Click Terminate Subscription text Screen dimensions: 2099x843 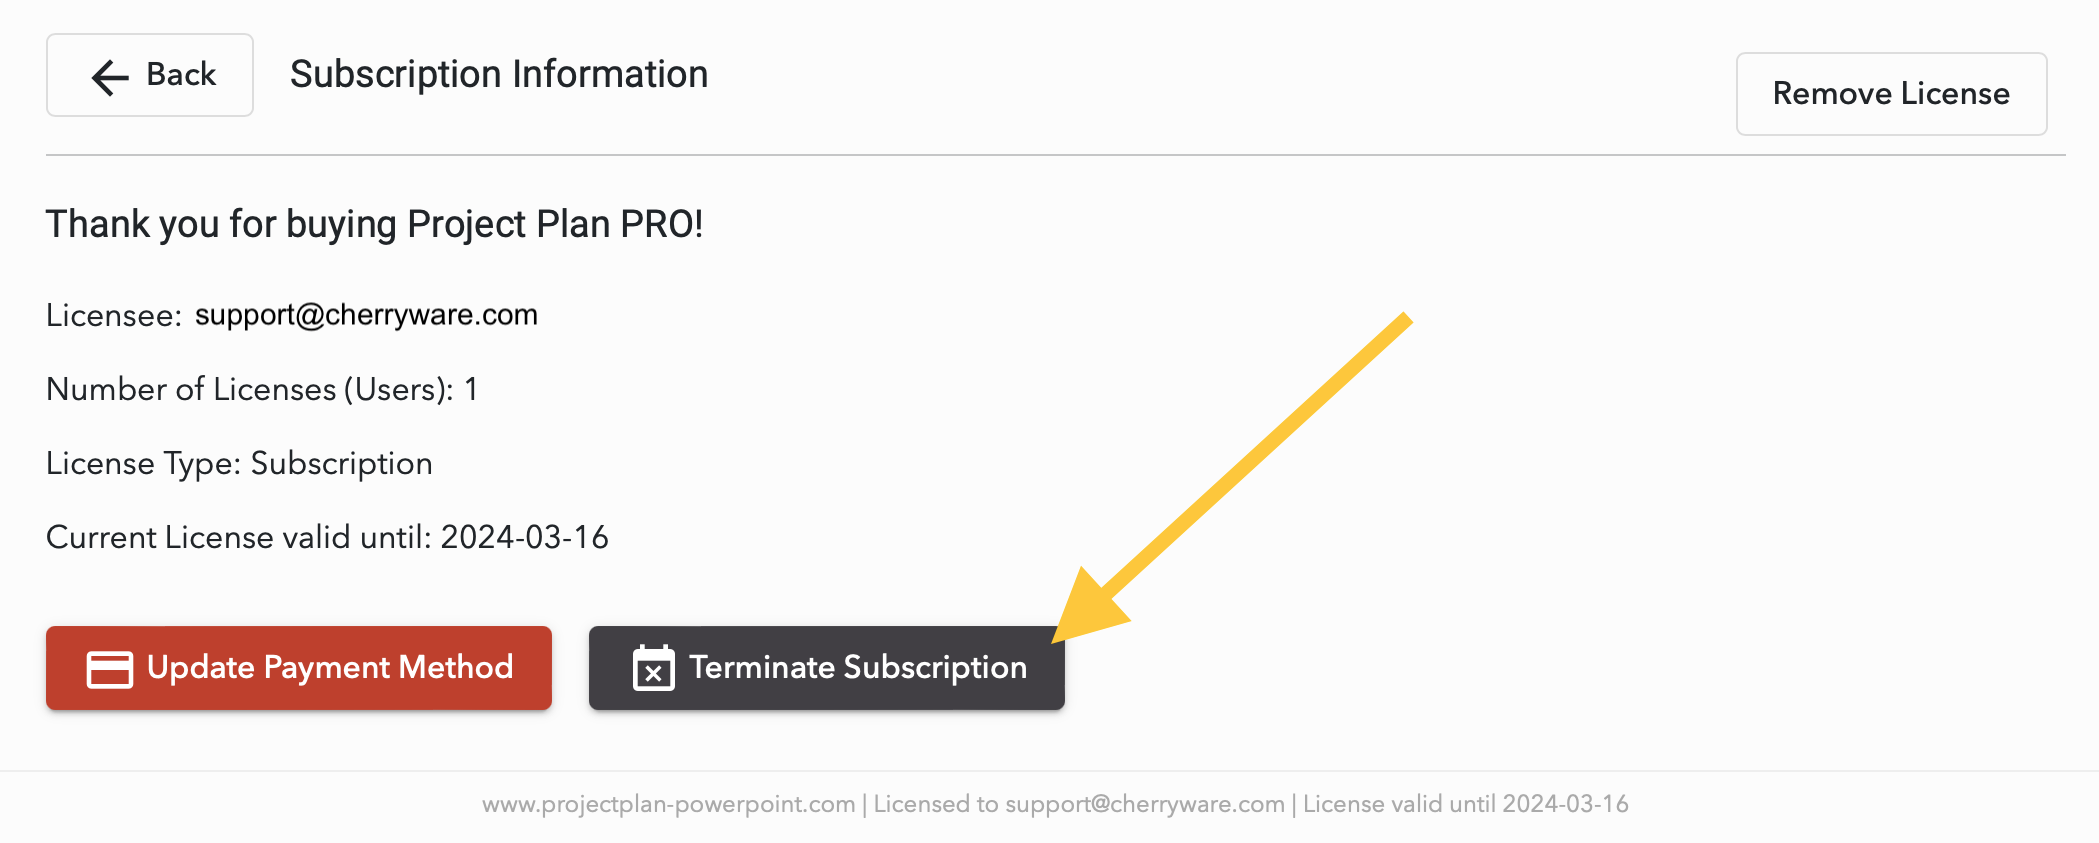(x=858, y=667)
